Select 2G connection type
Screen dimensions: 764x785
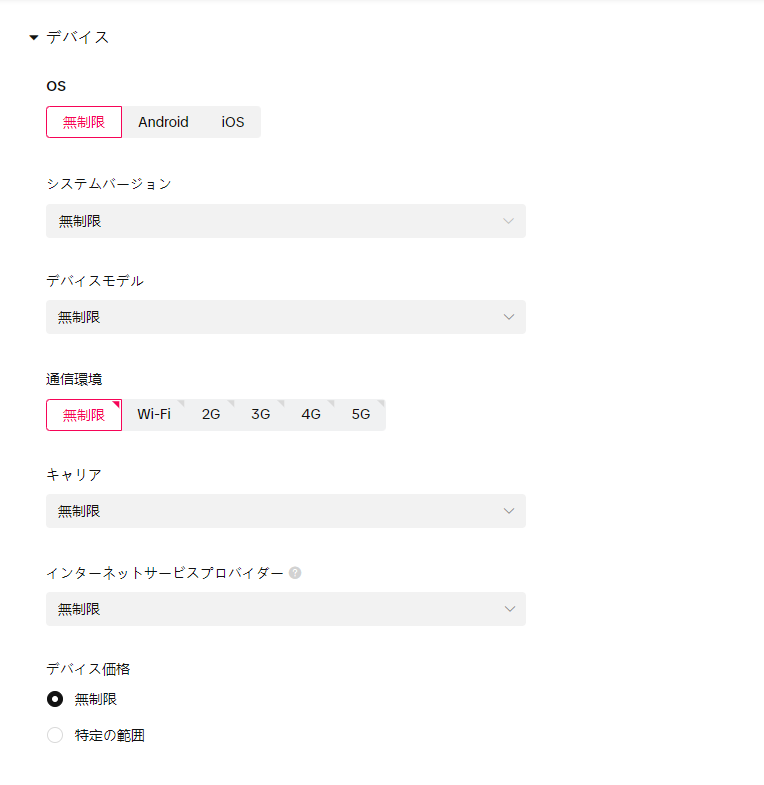click(x=211, y=414)
